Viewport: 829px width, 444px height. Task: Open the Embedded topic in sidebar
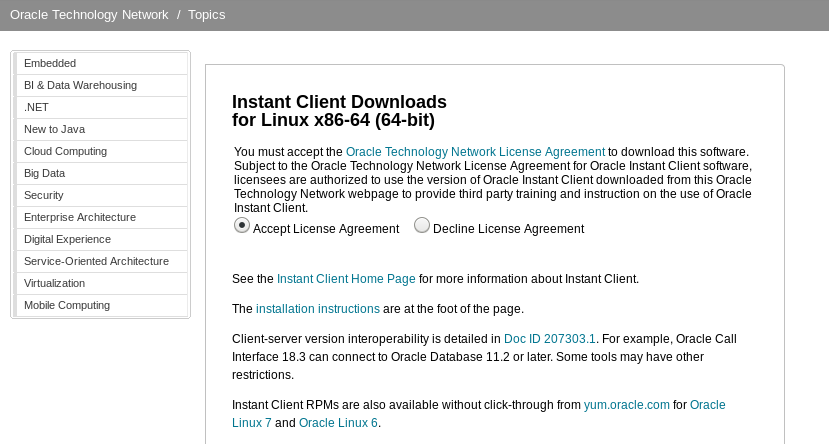pos(100,63)
